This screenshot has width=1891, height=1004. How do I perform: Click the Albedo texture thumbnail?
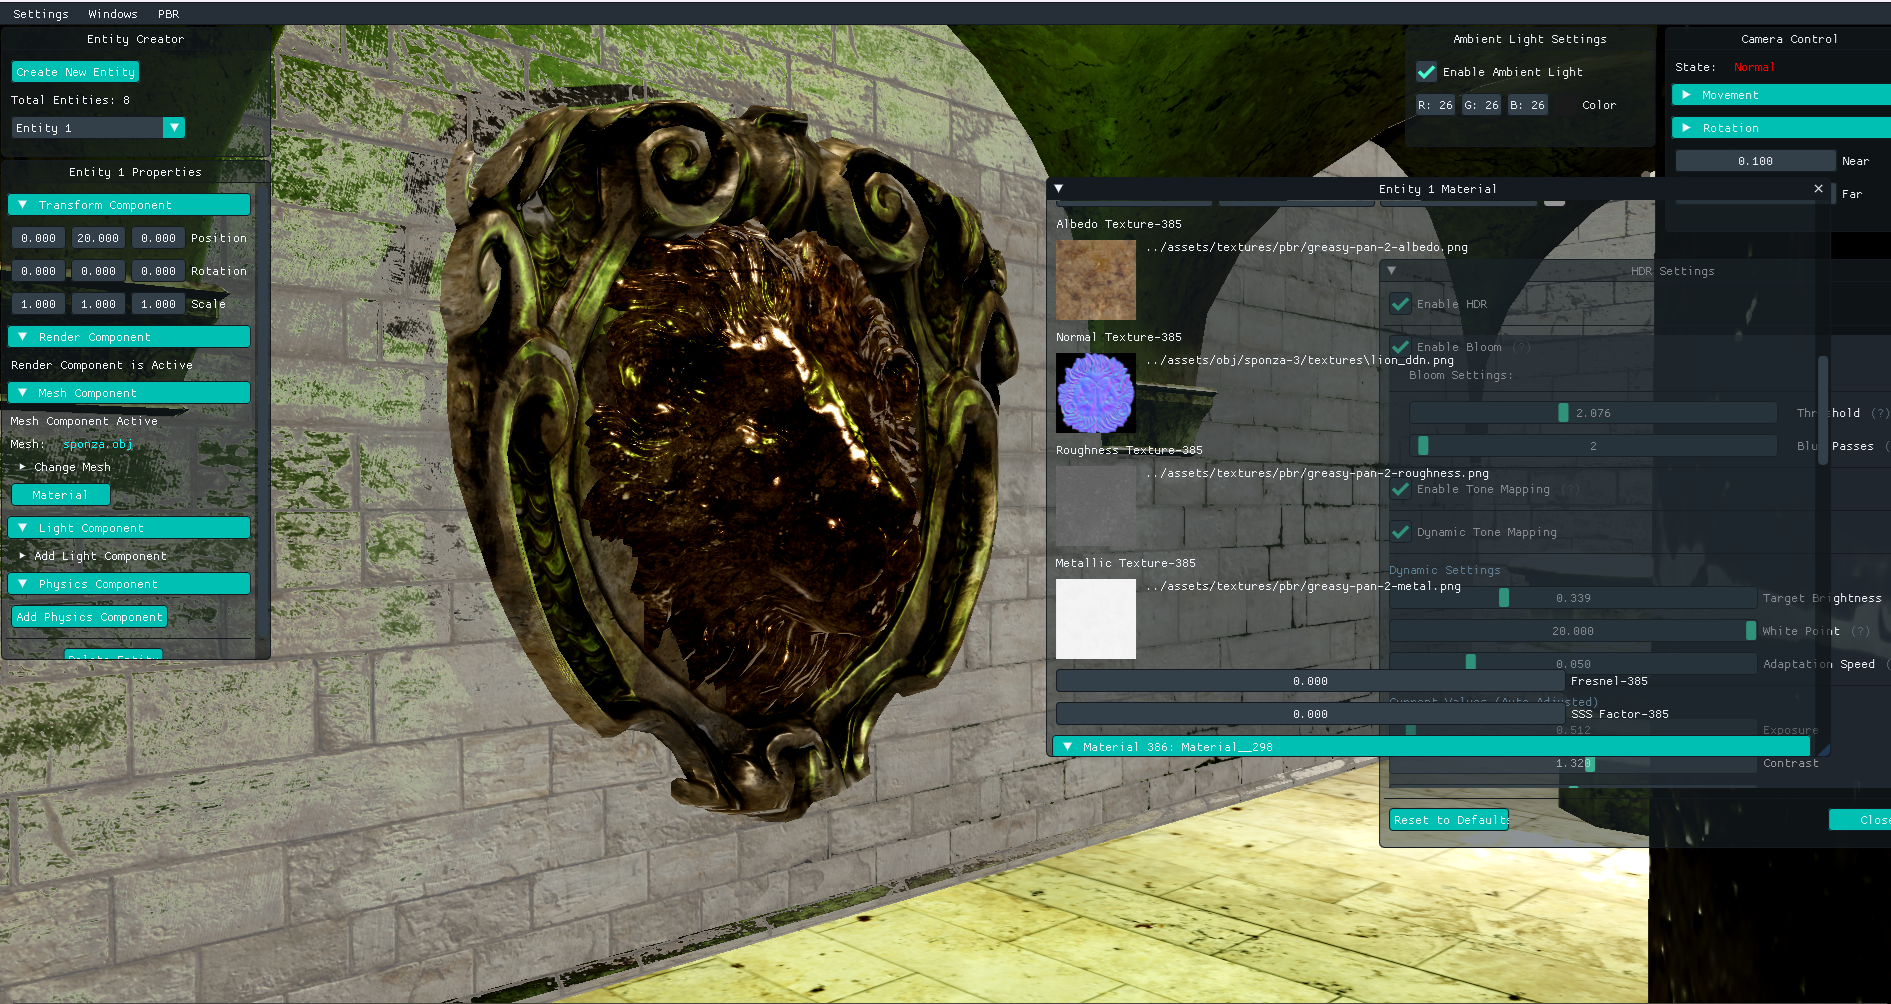tap(1096, 280)
